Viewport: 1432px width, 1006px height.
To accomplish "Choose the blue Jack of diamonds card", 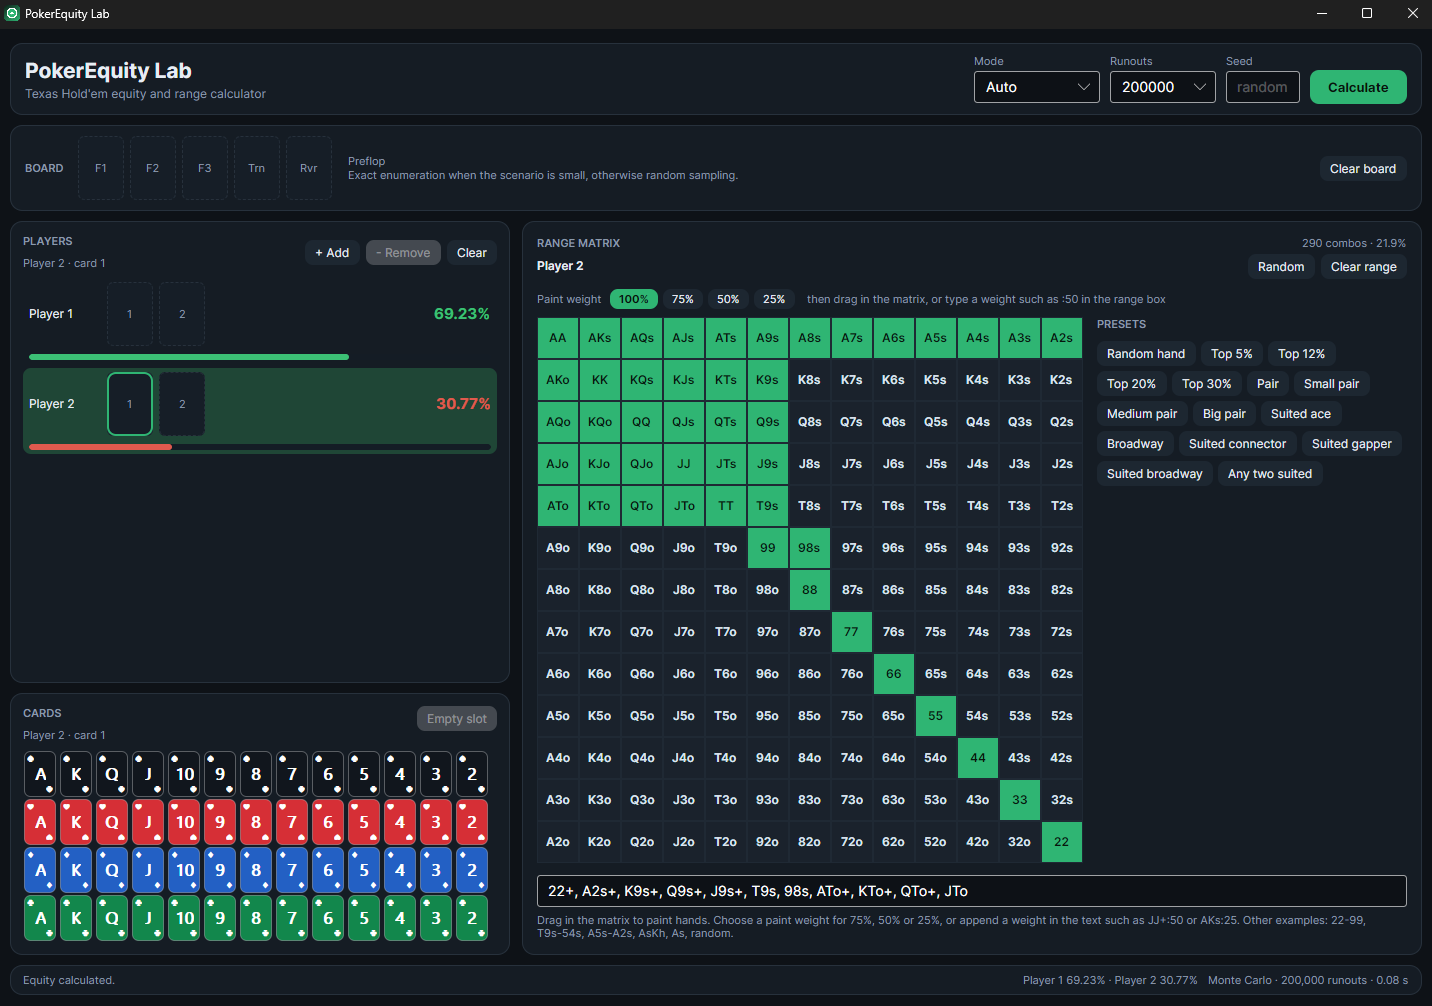I will 148,870.
